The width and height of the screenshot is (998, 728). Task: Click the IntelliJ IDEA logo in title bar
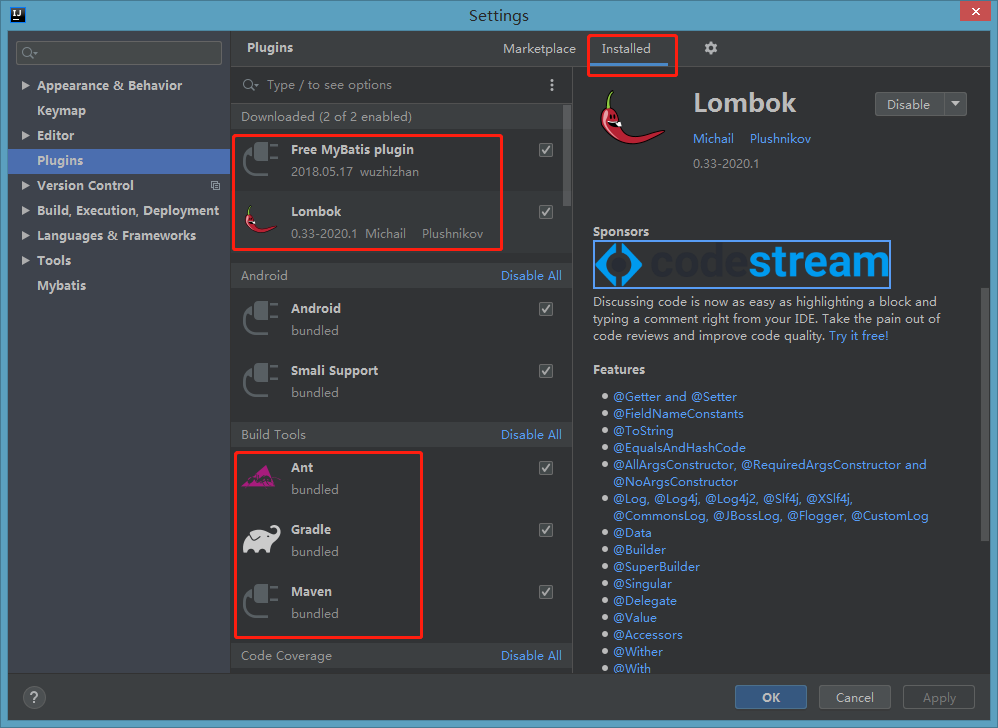[18, 15]
